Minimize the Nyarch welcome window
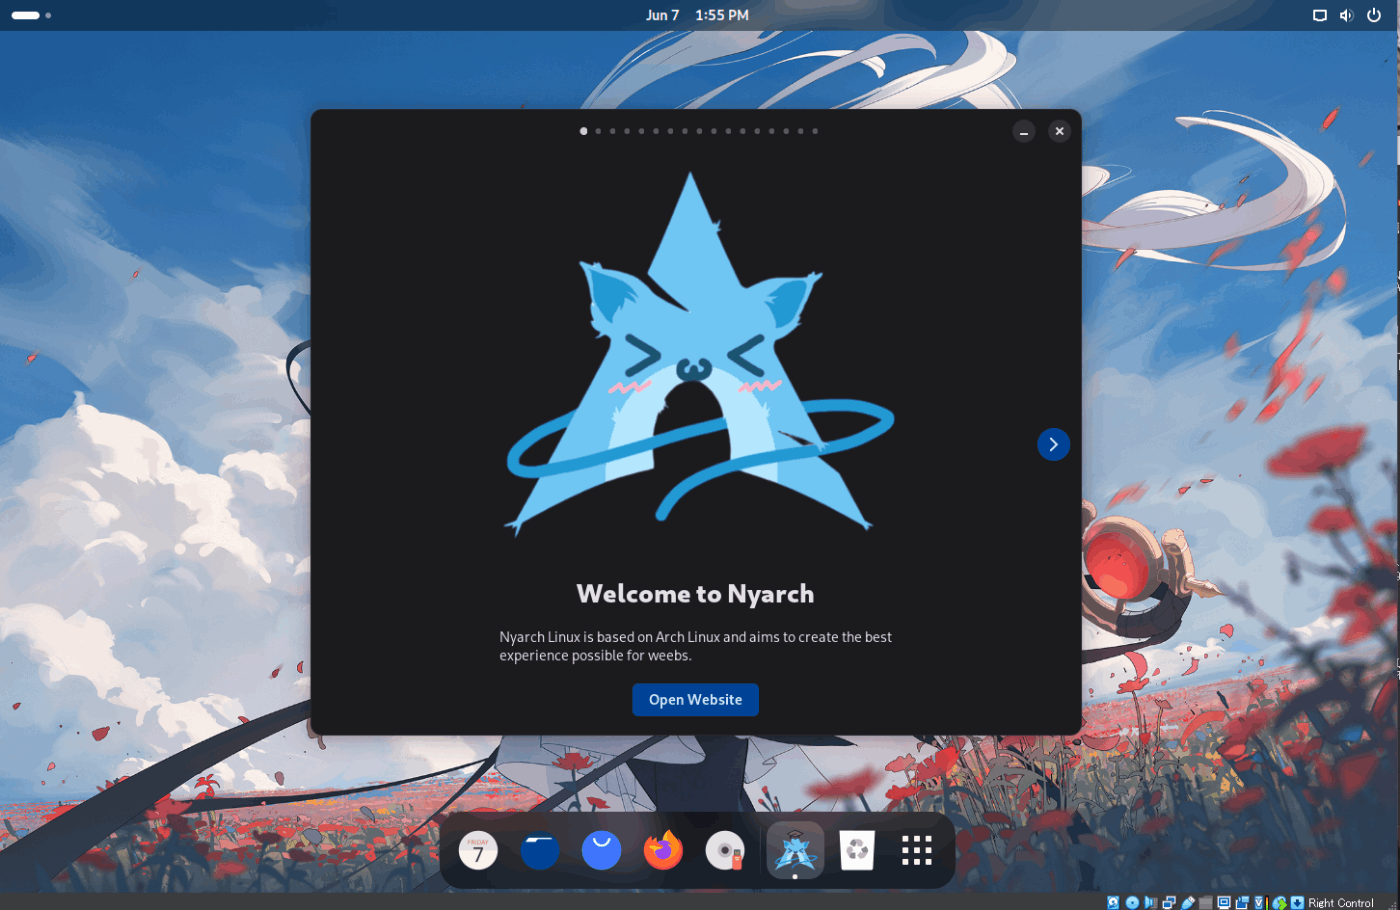Viewport: 1400px width, 910px height. (1024, 131)
